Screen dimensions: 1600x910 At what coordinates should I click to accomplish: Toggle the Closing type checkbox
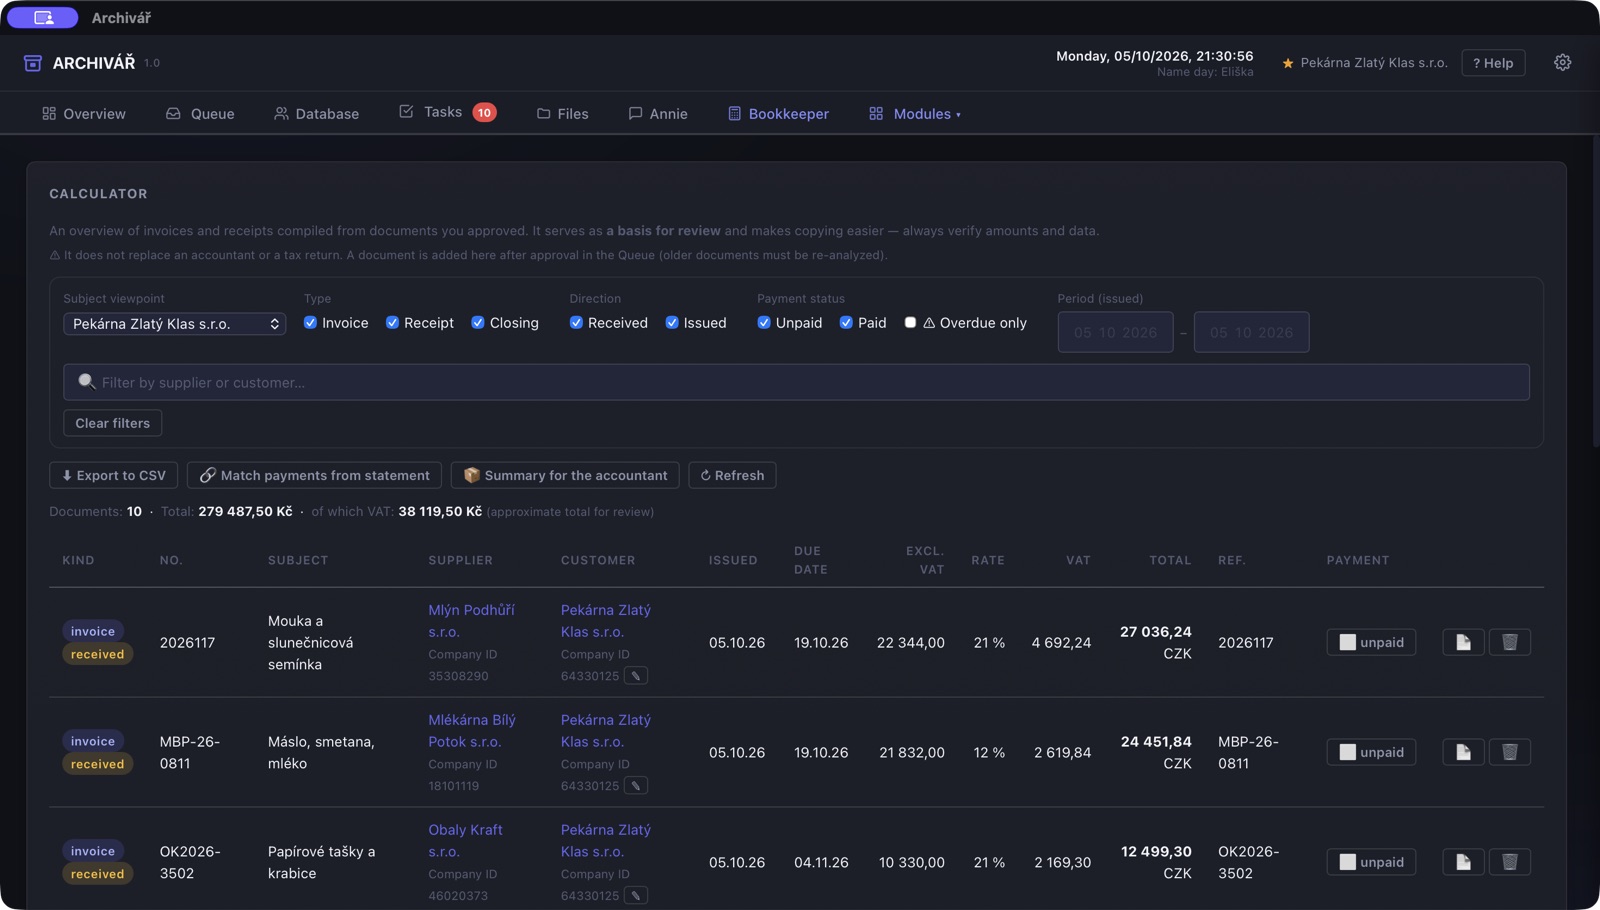point(478,323)
